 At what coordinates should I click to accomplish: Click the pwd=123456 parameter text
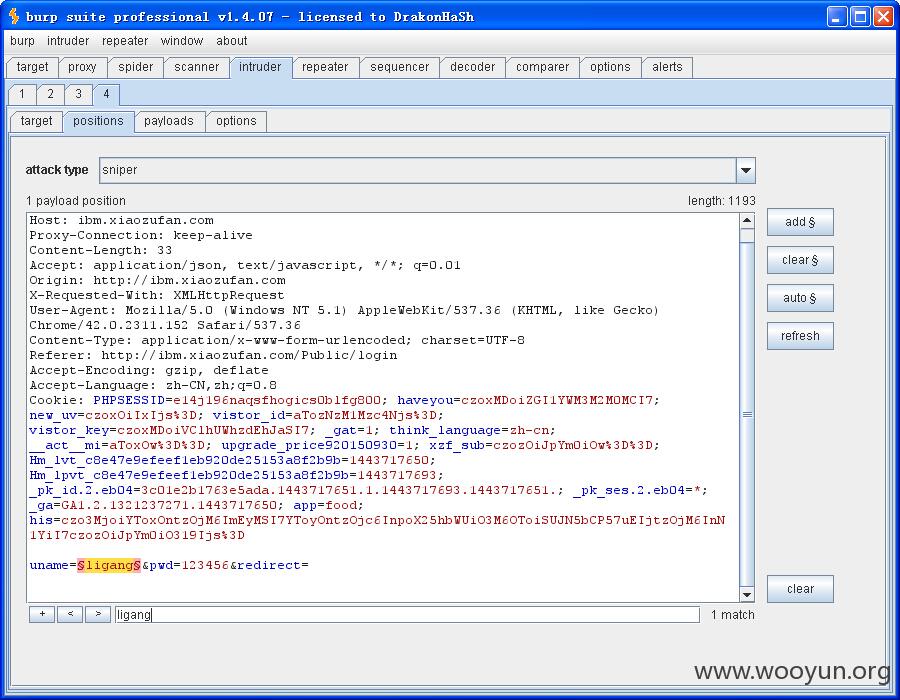point(189,565)
